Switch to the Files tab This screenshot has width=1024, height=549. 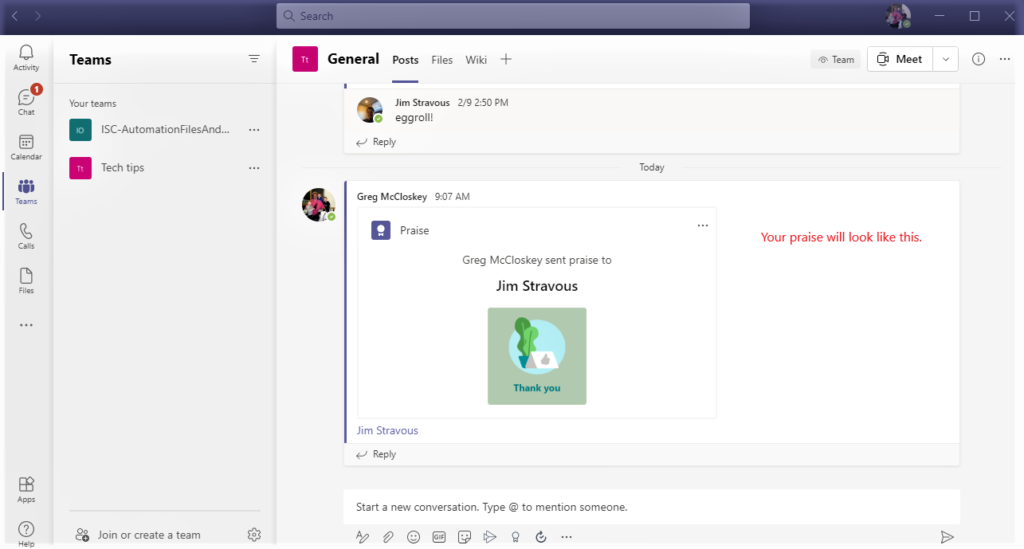pyautogui.click(x=441, y=59)
